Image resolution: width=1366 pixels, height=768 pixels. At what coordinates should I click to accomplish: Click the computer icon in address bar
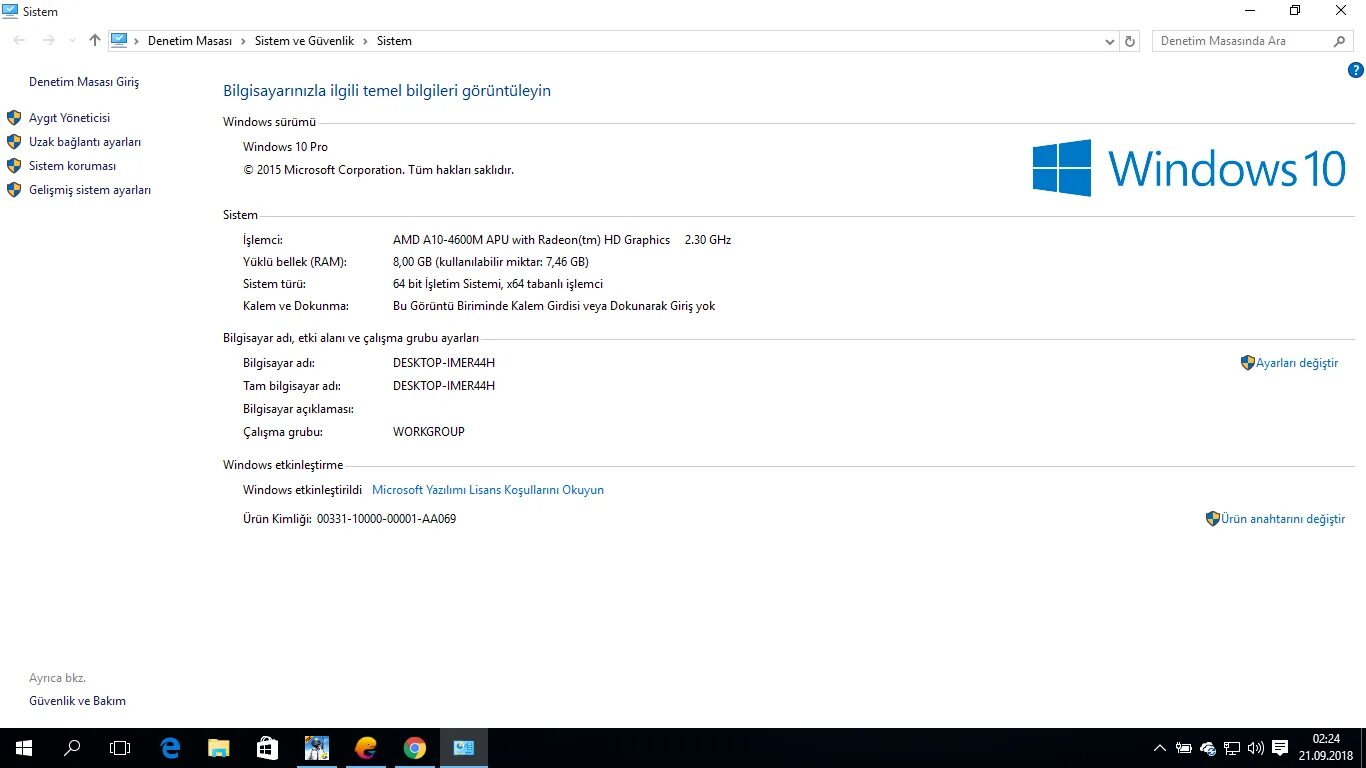tap(119, 41)
